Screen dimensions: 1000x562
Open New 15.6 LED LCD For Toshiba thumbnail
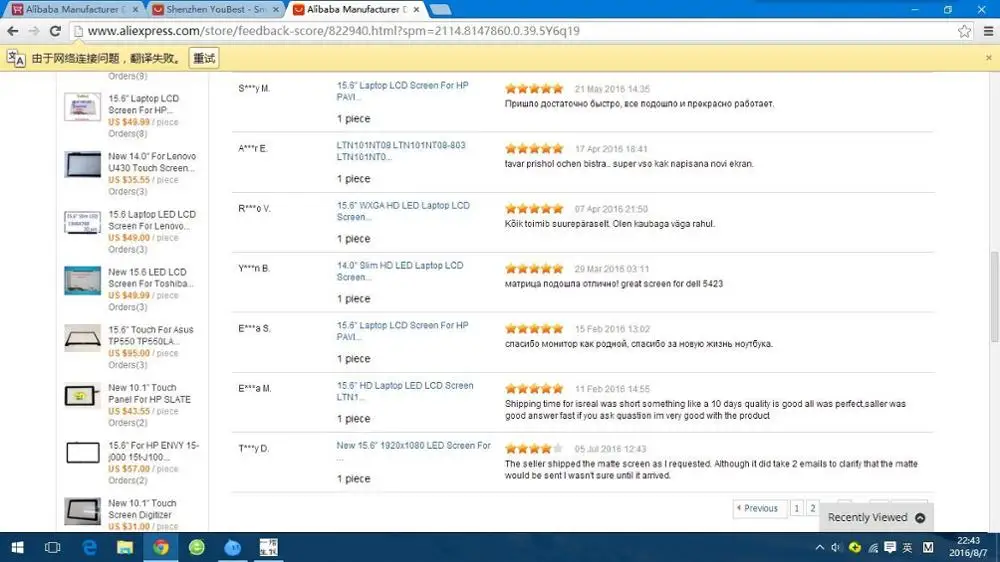tap(82, 280)
